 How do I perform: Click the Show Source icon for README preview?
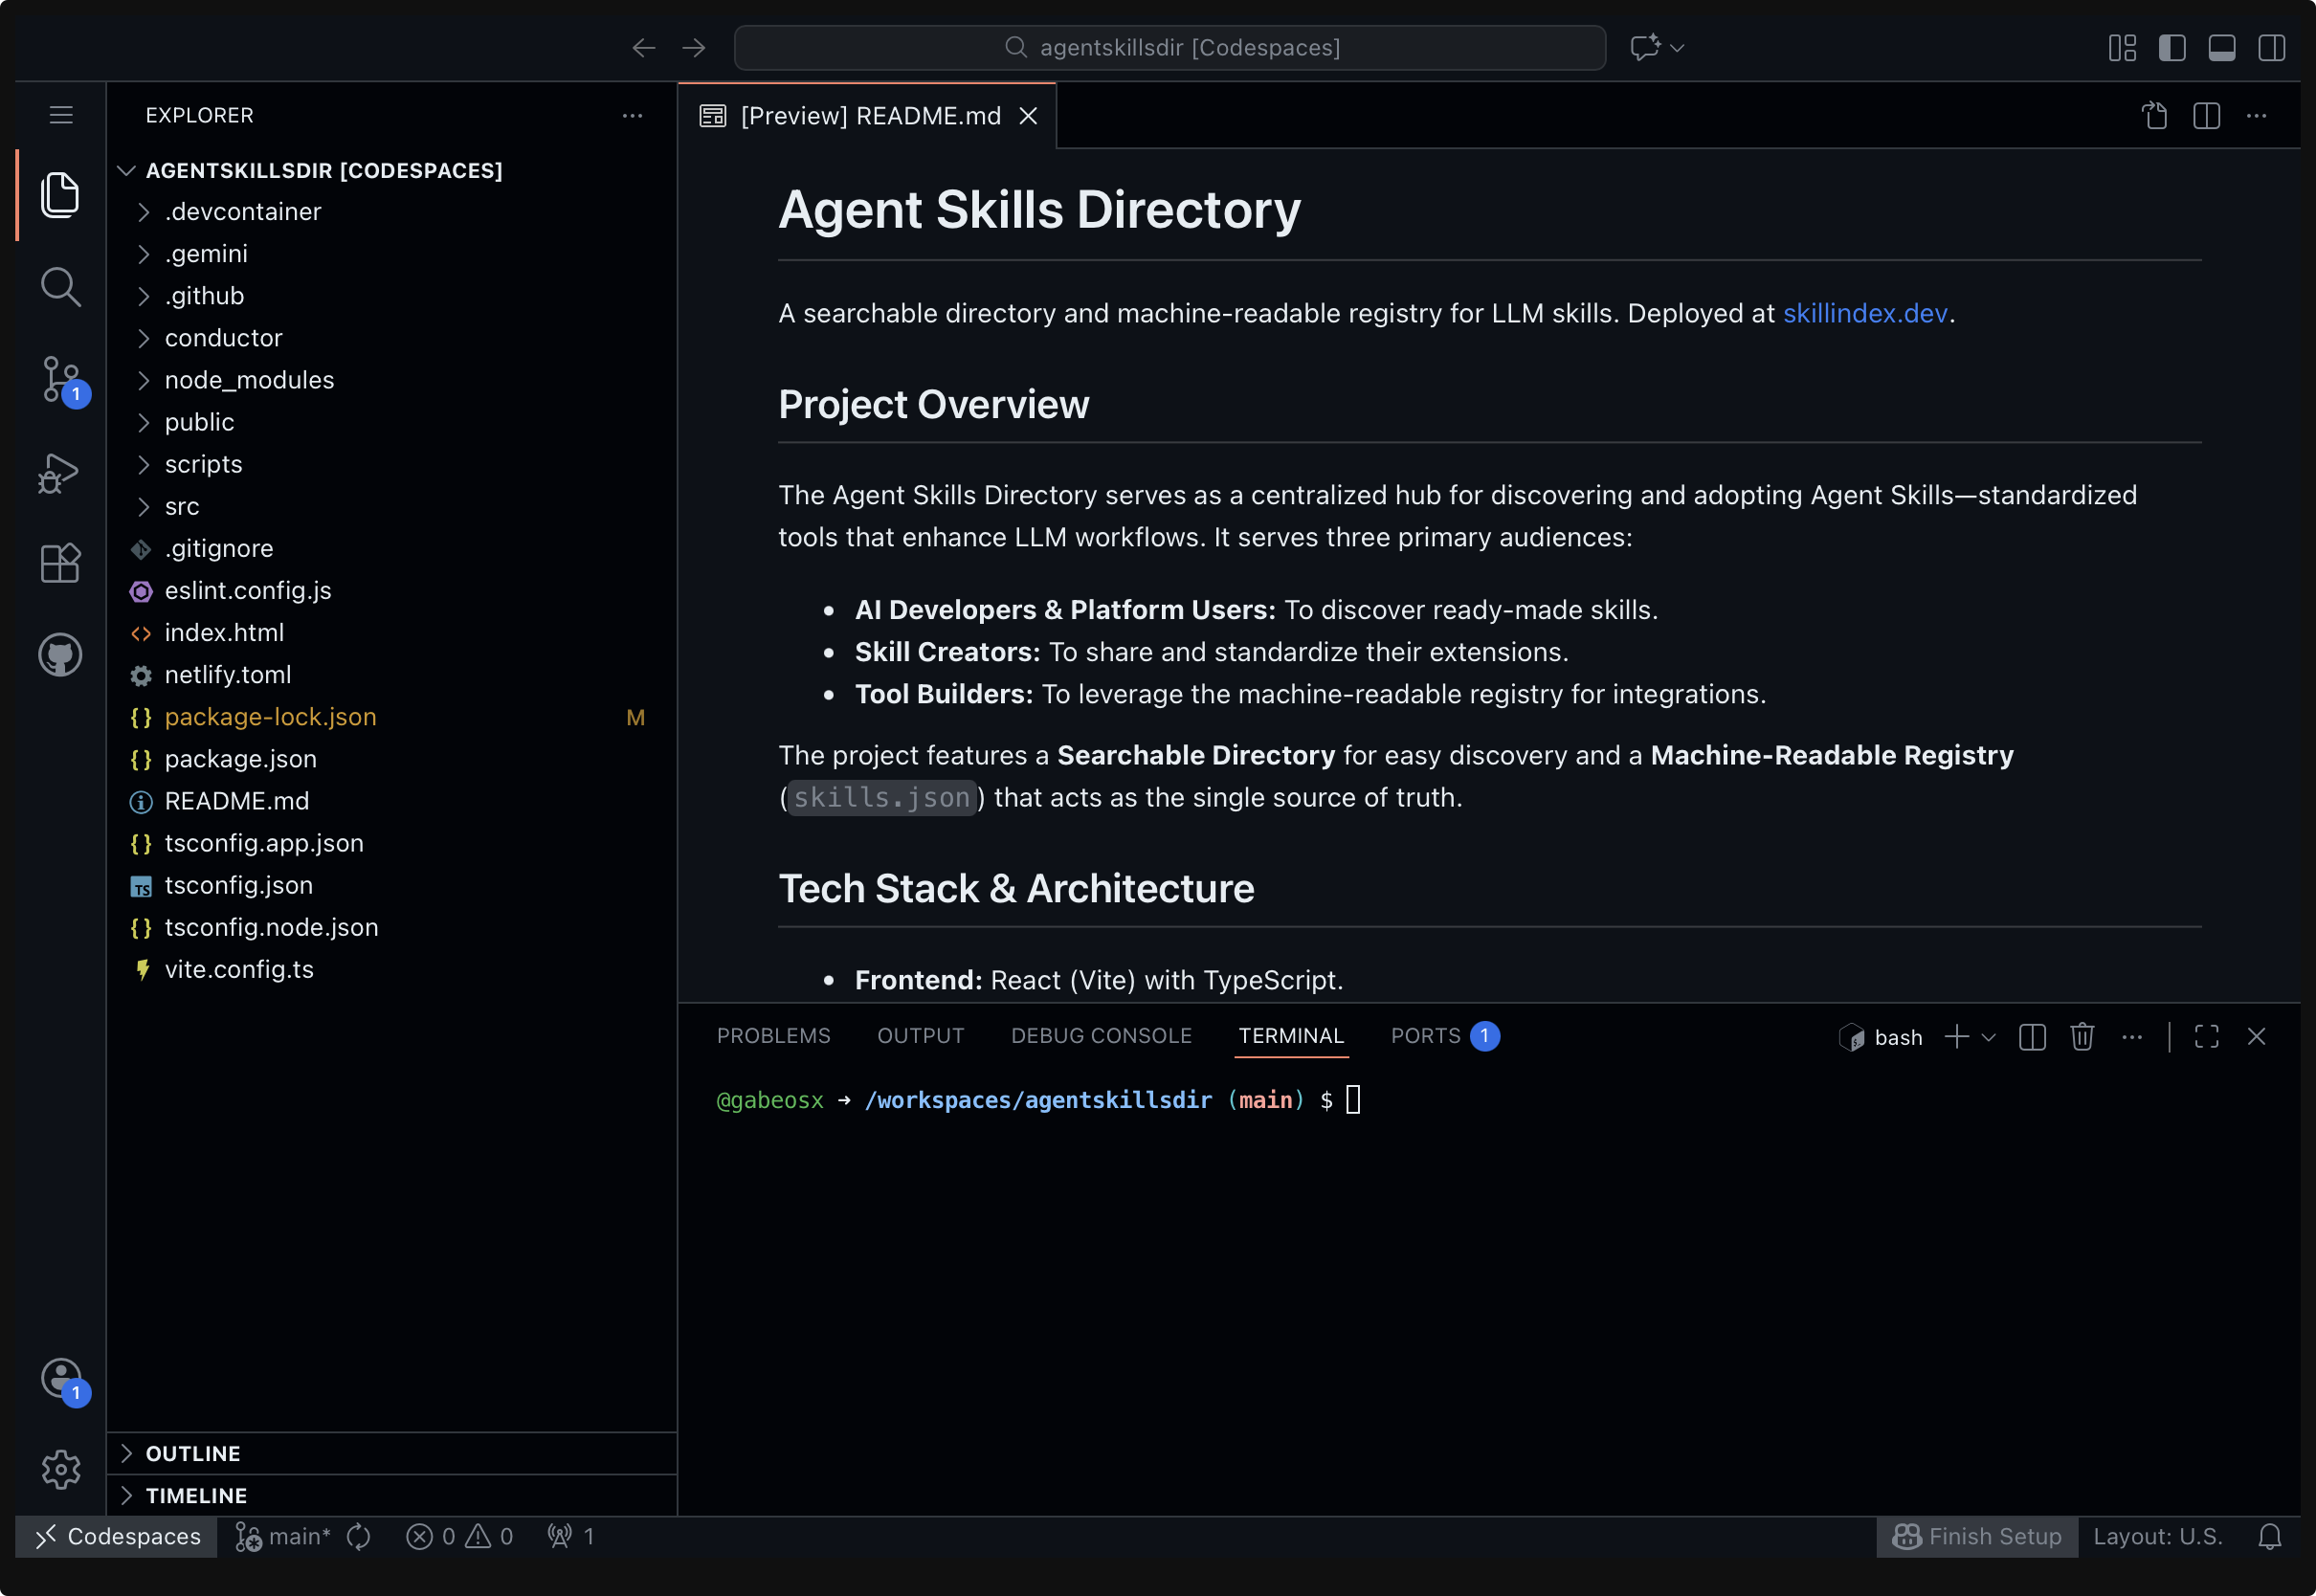coord(2155,116)
